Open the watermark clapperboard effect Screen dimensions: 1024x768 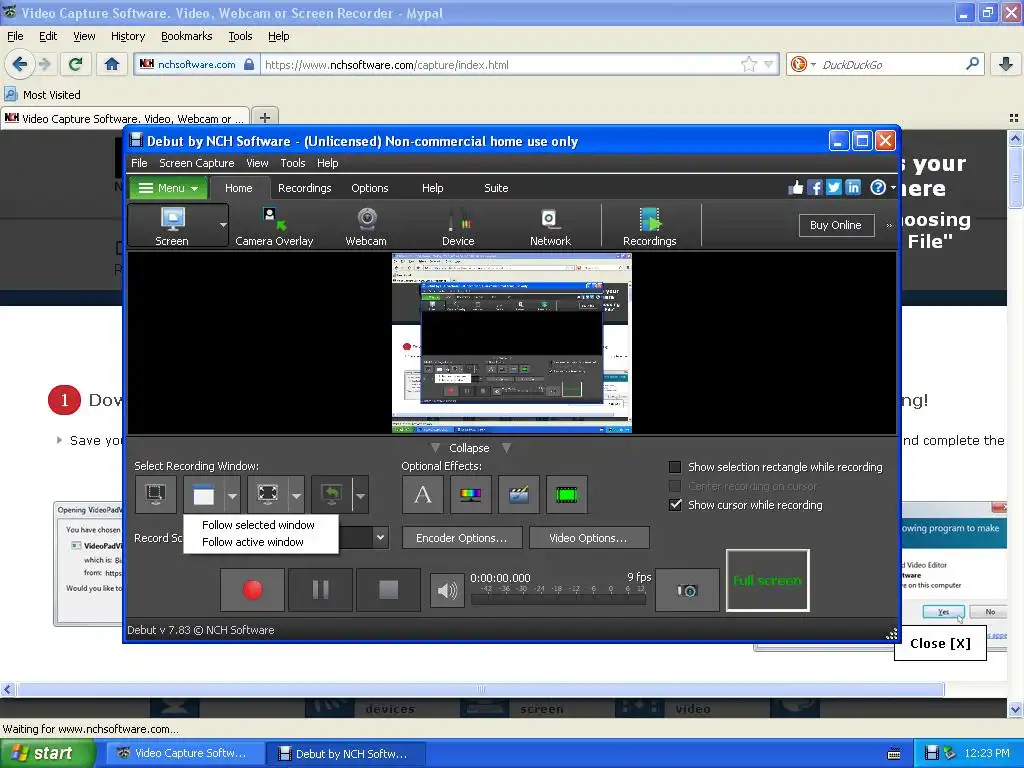tap(519, 494)
